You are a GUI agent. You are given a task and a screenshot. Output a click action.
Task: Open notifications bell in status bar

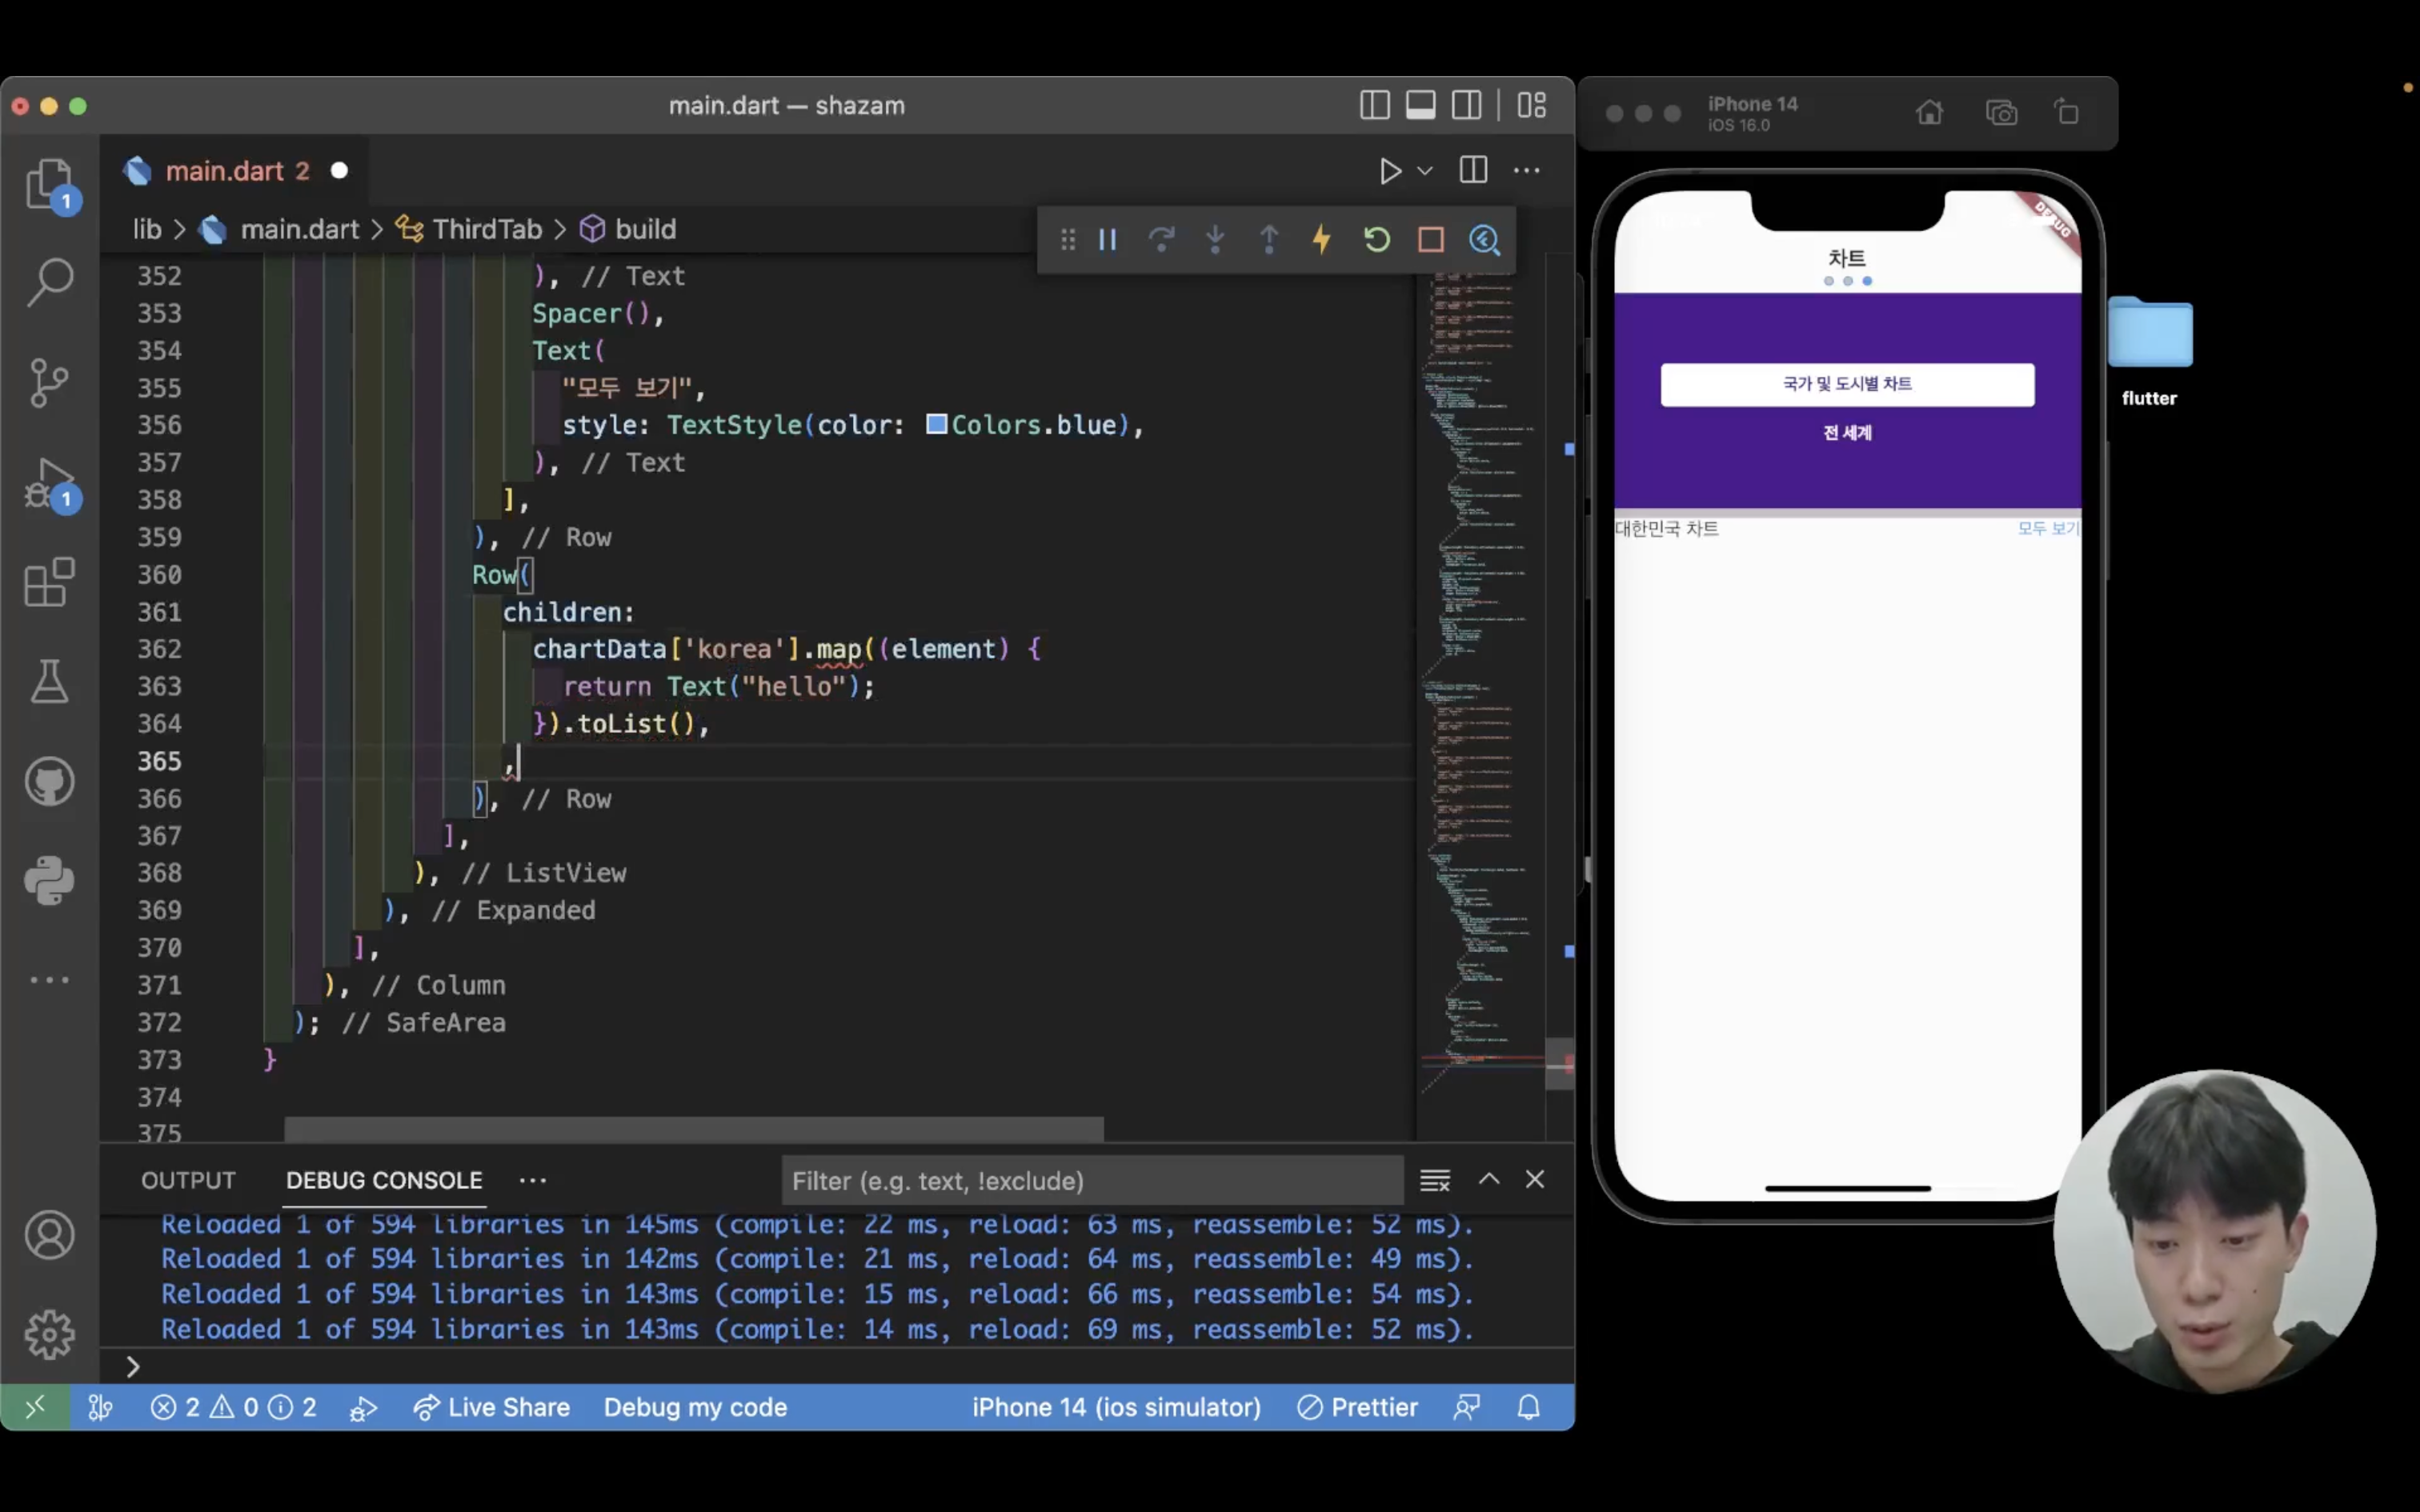coord(1528,1408)
